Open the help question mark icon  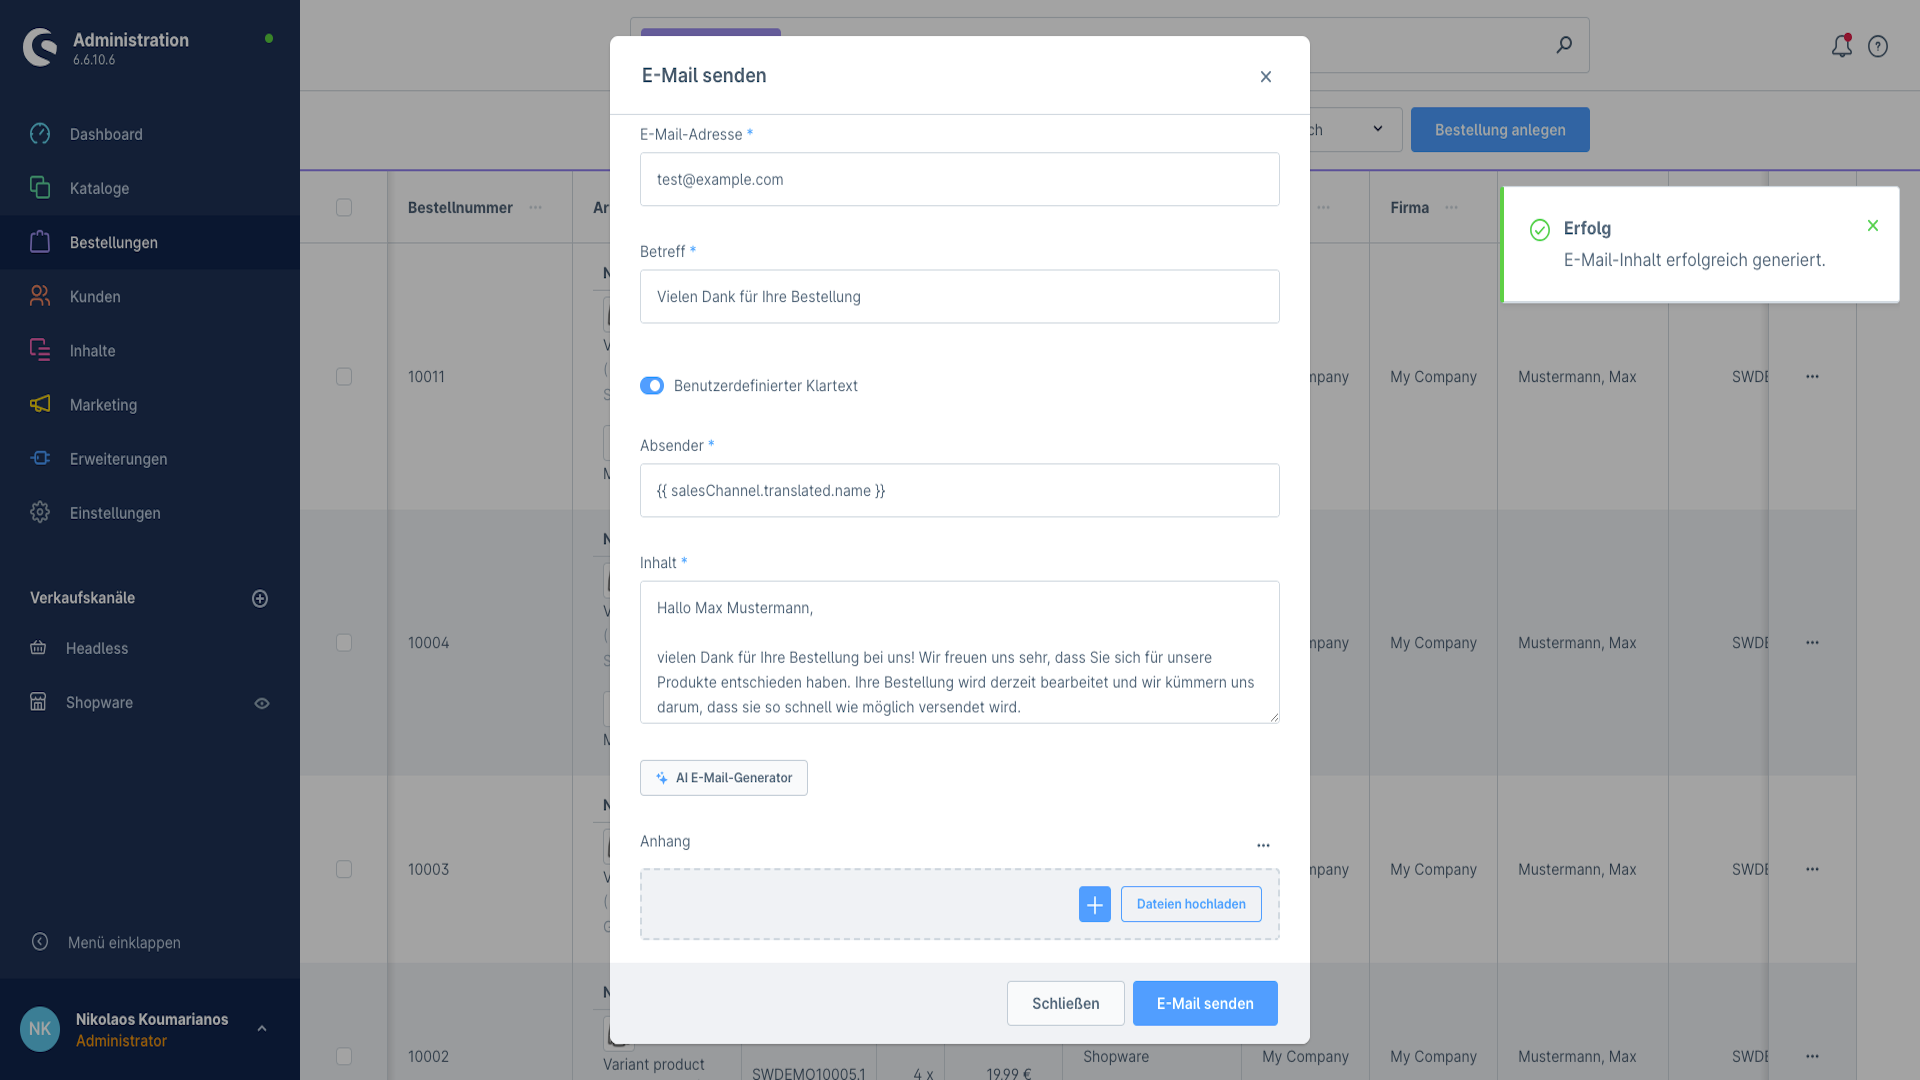pyautogui.click(x=1878, y=46)
